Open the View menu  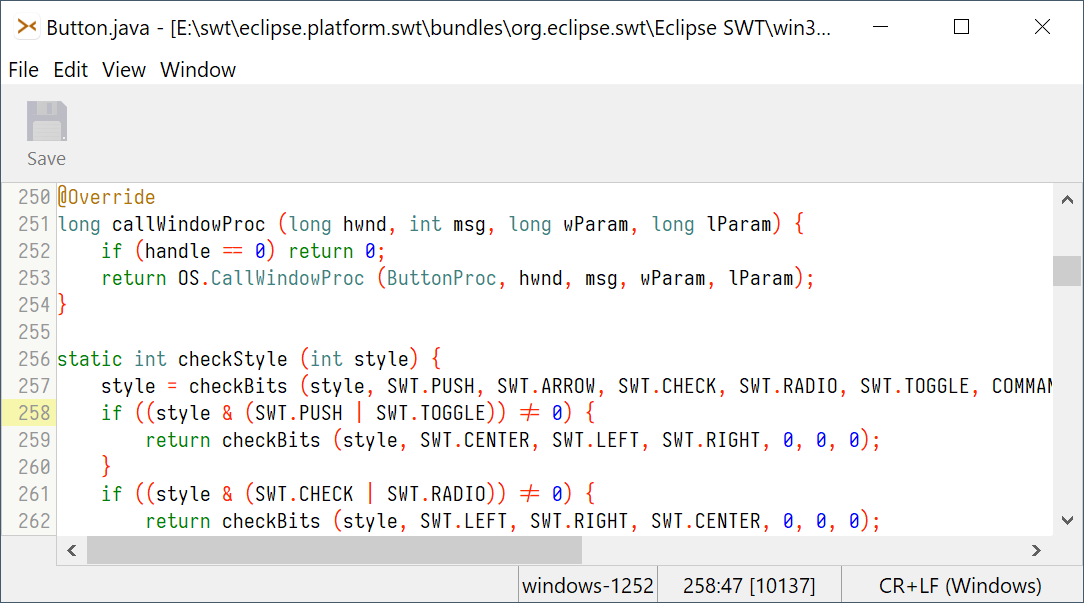(x=122, y=70)
